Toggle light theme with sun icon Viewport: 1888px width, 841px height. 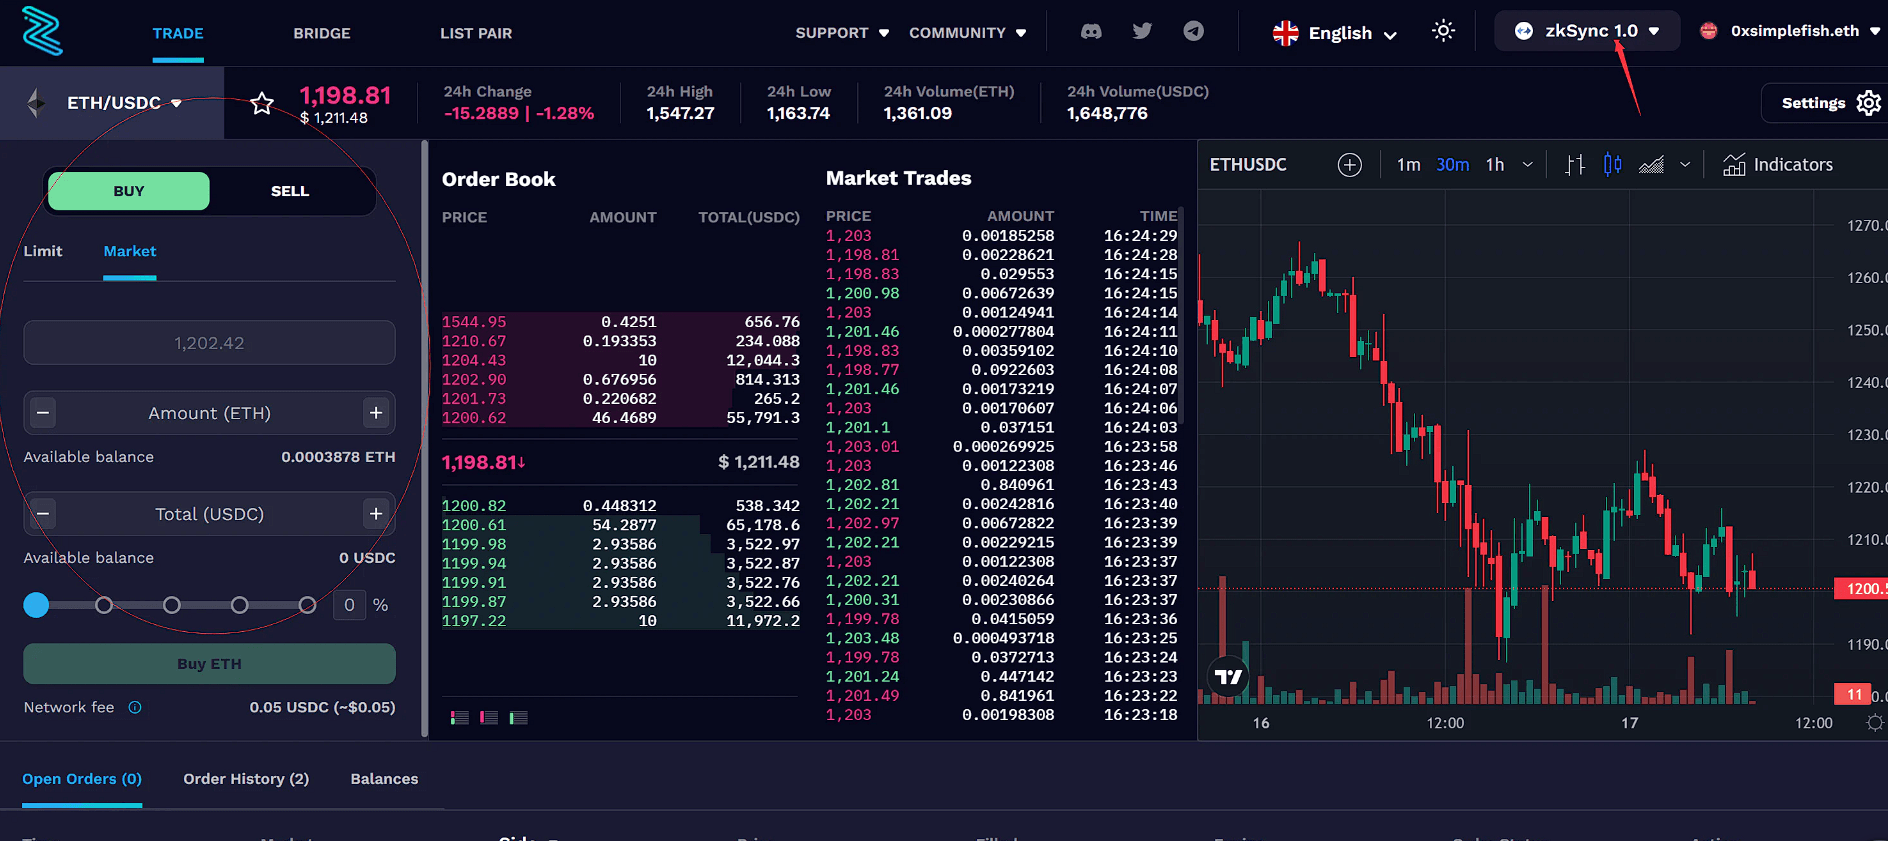1443,31
